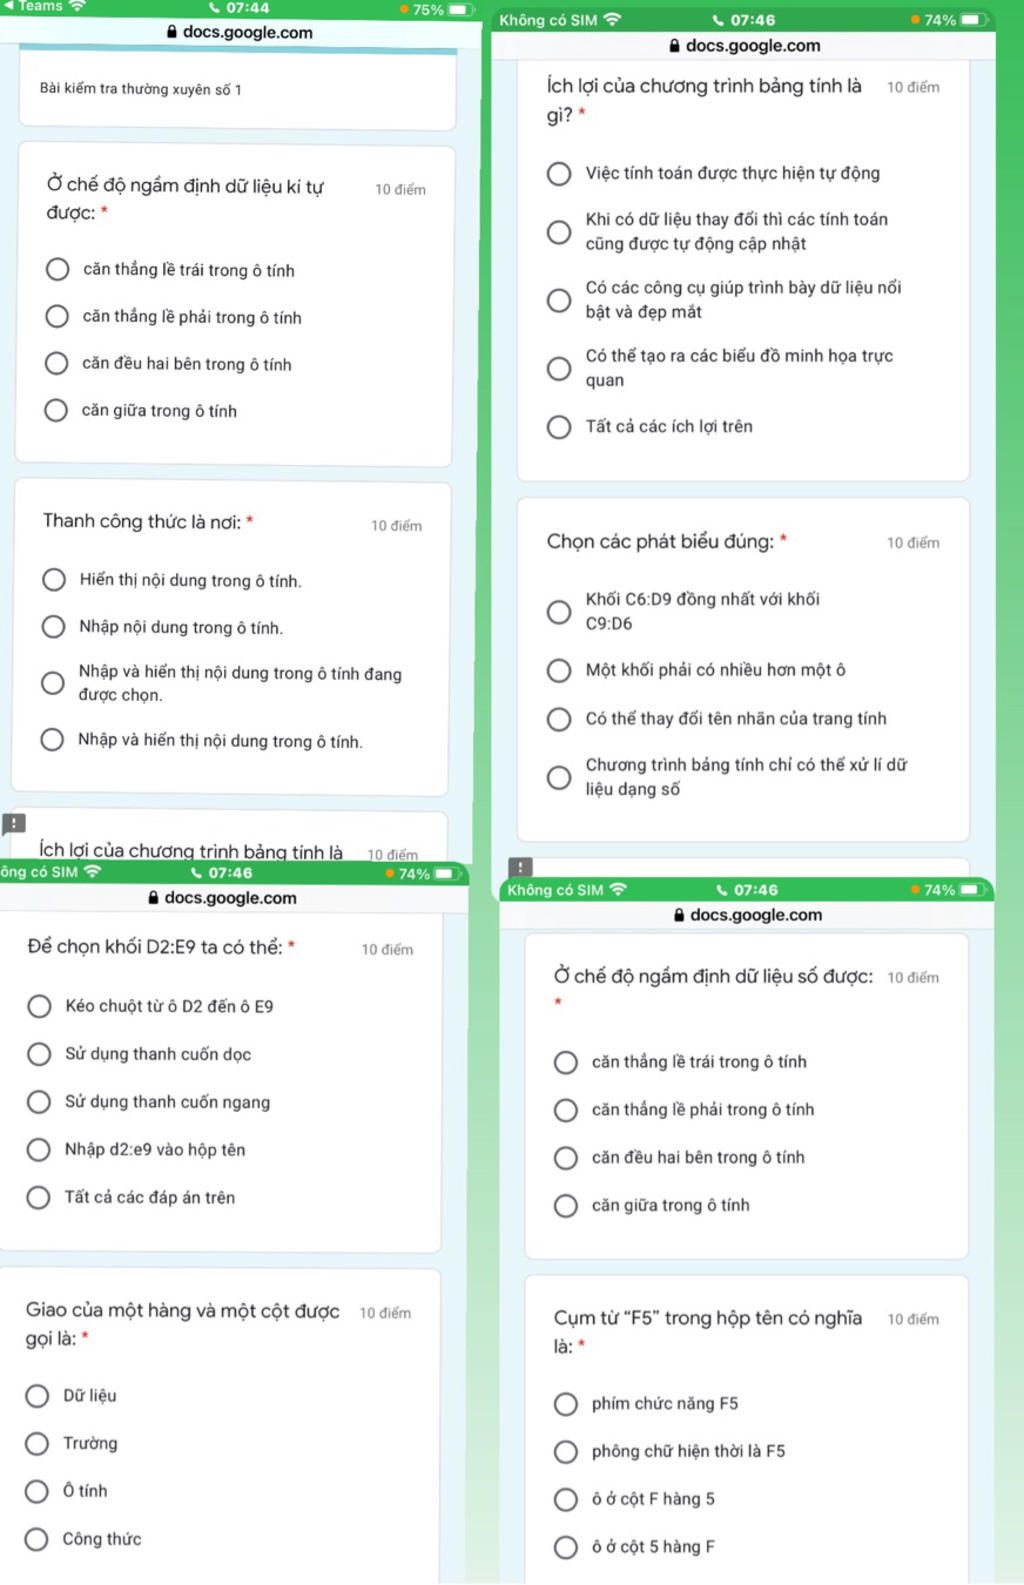
Task: Click the report problem icon left of cut-off 'Ích lợi' card
Action: (x=14, y=824)
